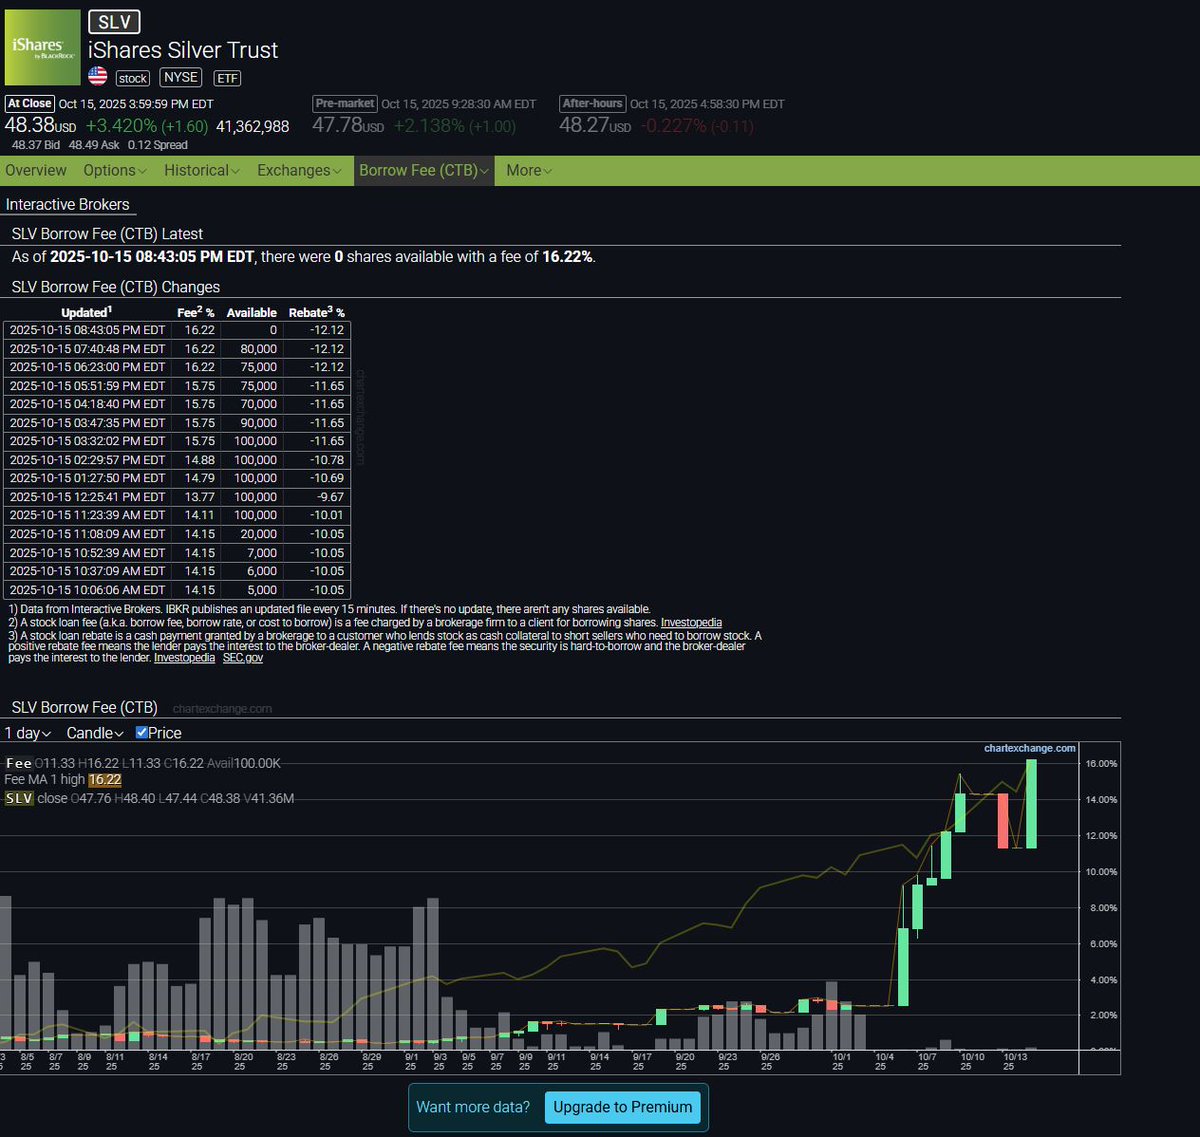This screenshot has height=1137, width=1200.
Task: Expand the Options menu
Action: pos(115,170)
